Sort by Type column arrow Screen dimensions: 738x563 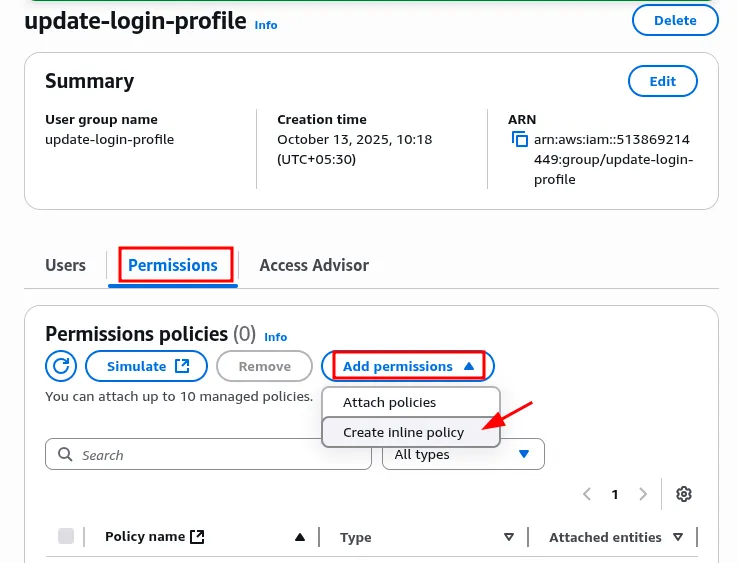(508, 537)
